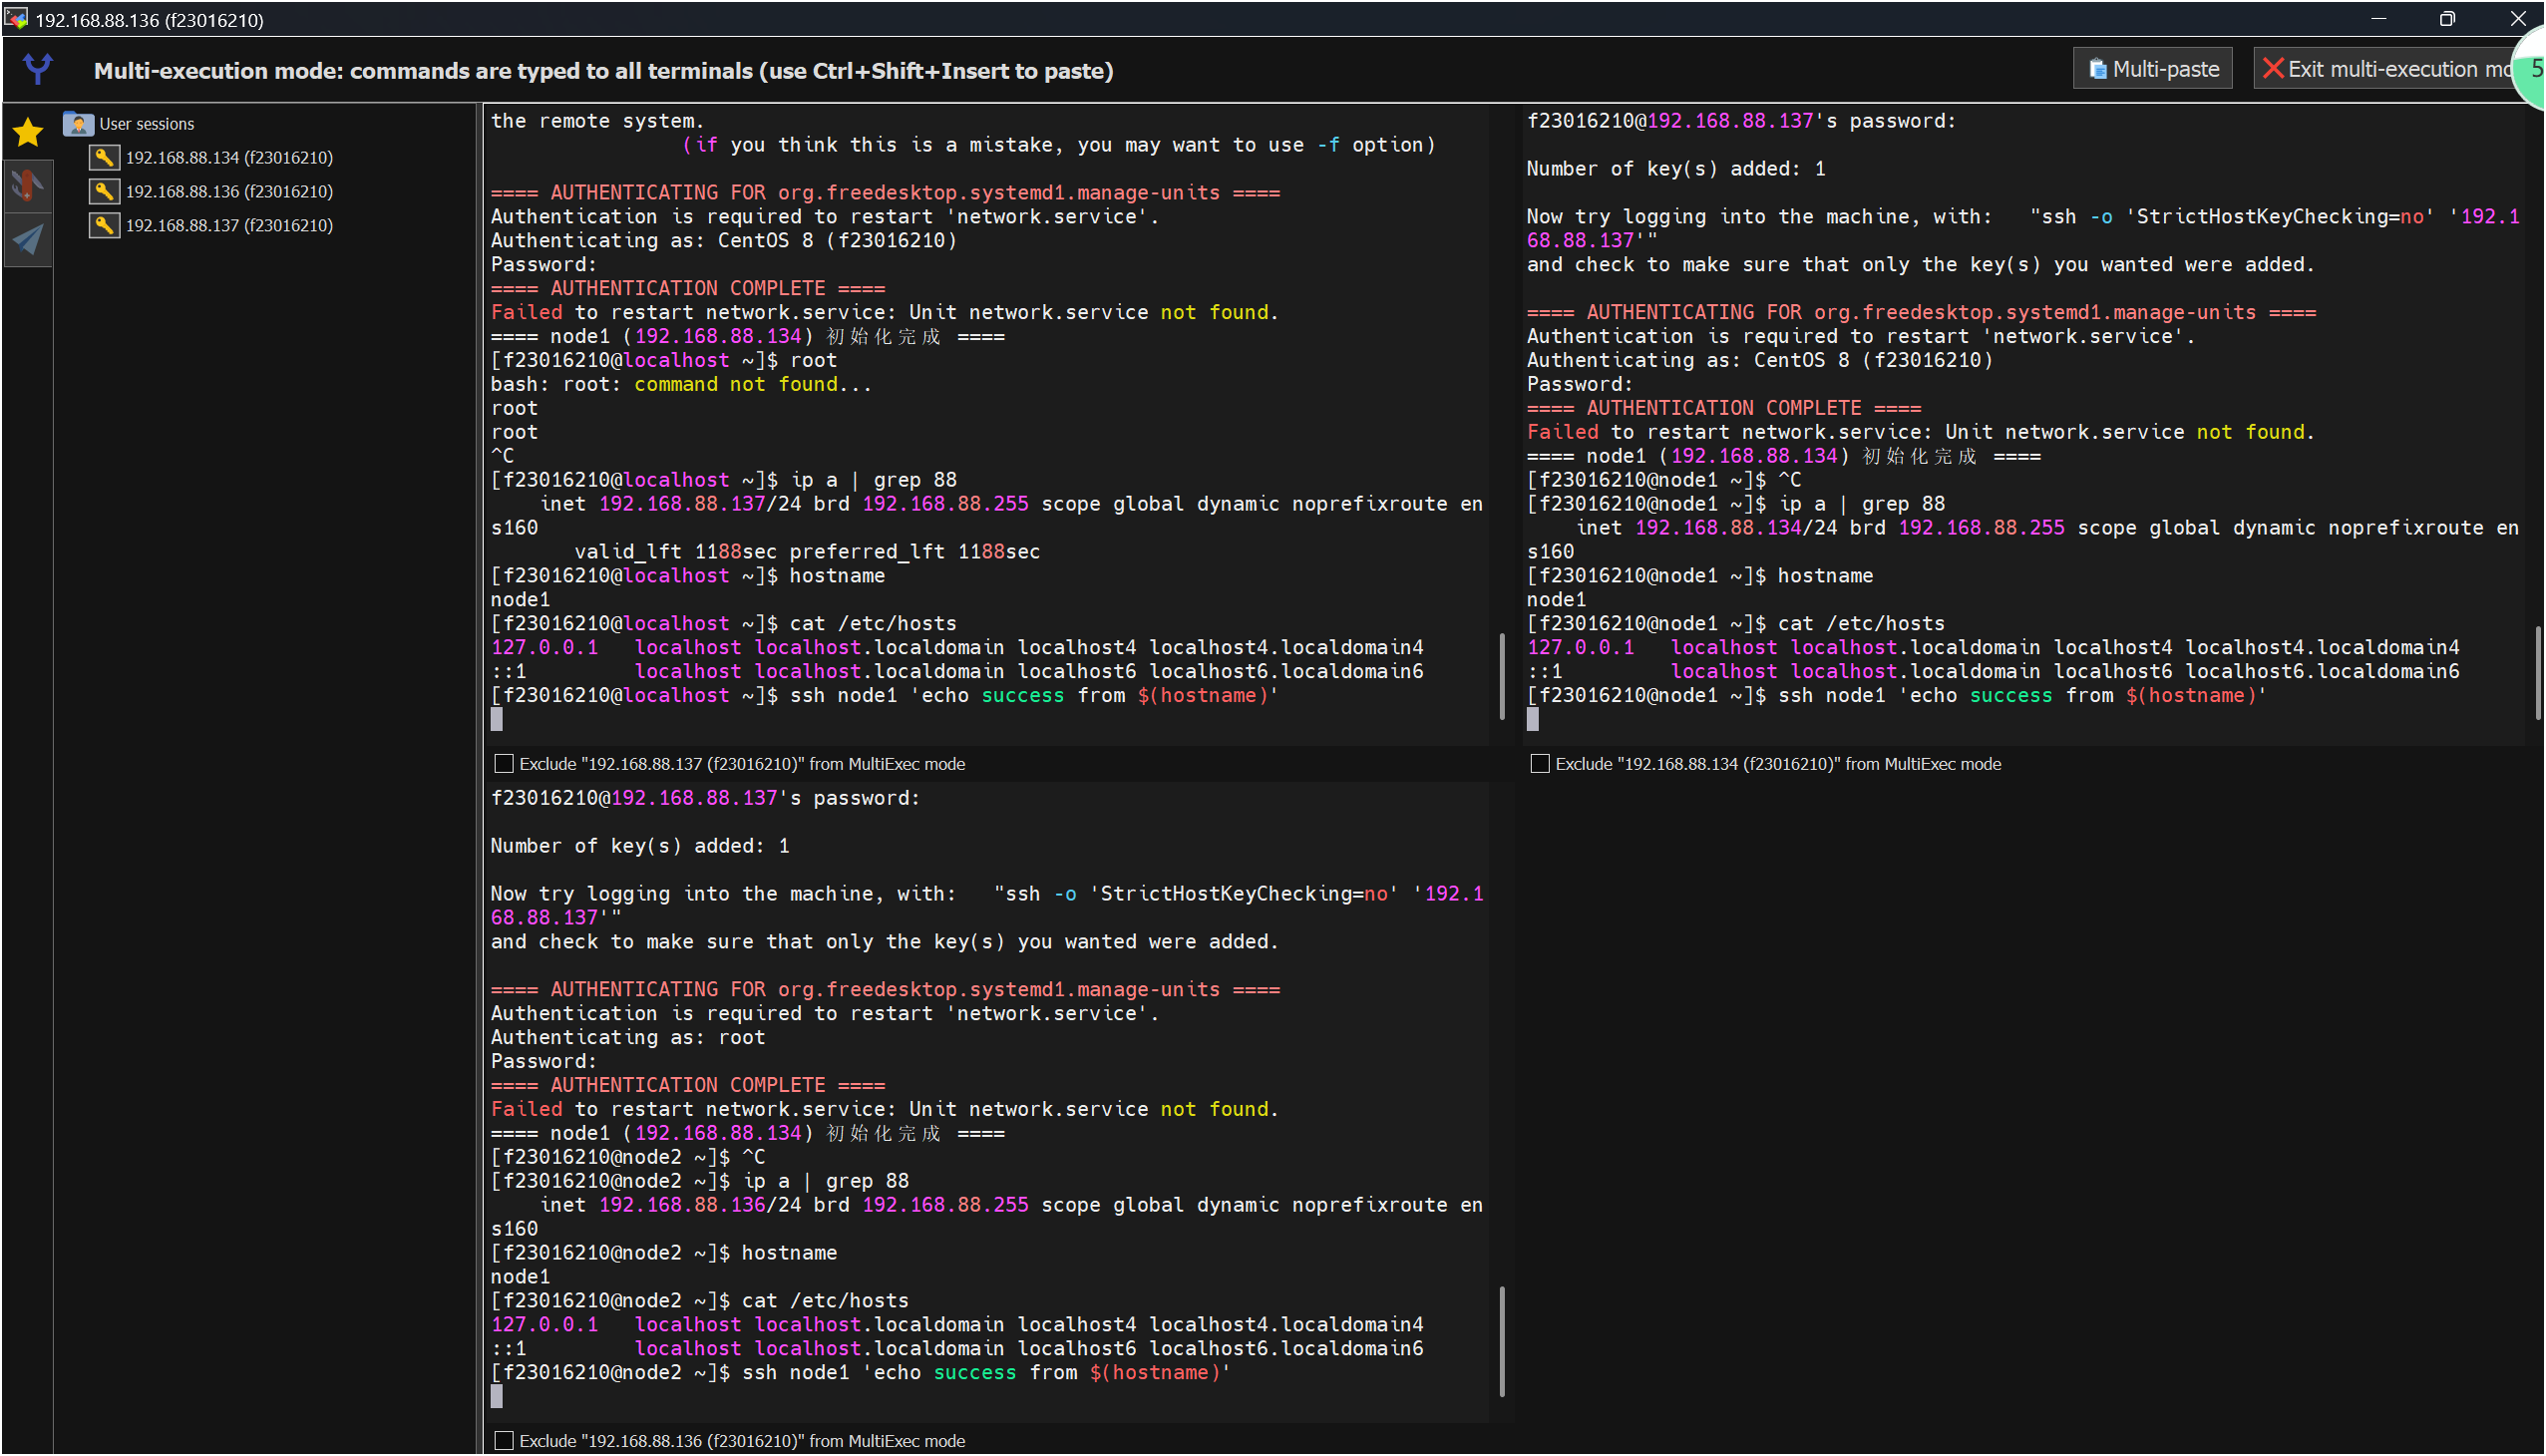Click the MultiExec fork arrow icon

(x=38, y=69)
